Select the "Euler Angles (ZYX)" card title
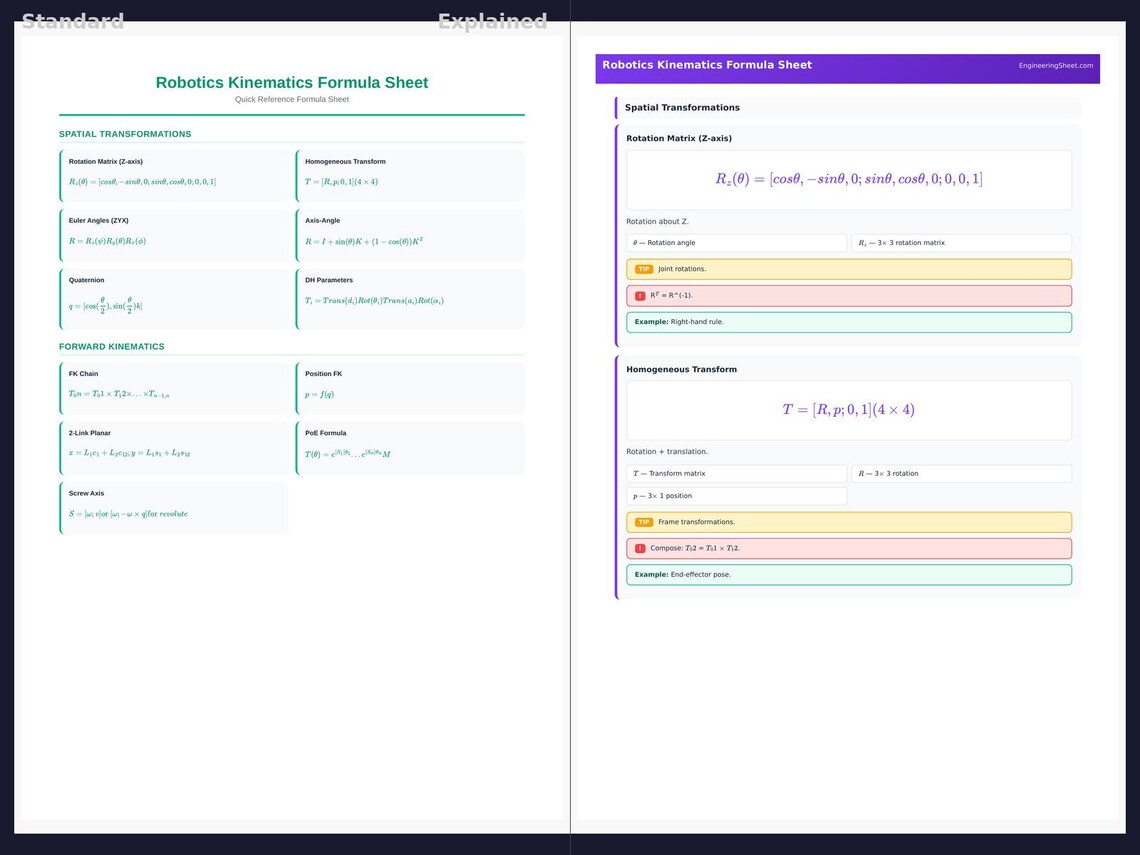This screenshot has height=855, width=1140. 99,220
